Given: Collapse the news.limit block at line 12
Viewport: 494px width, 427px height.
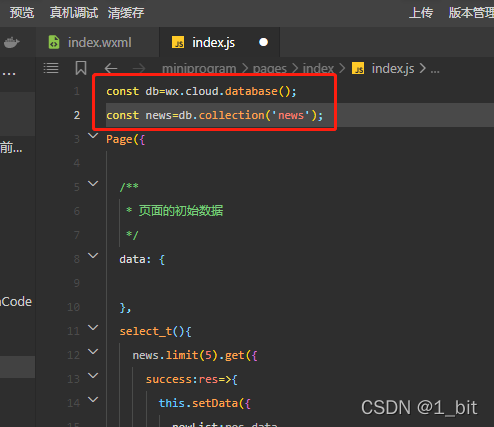Looking at the screenshot, I should (93, 352).
